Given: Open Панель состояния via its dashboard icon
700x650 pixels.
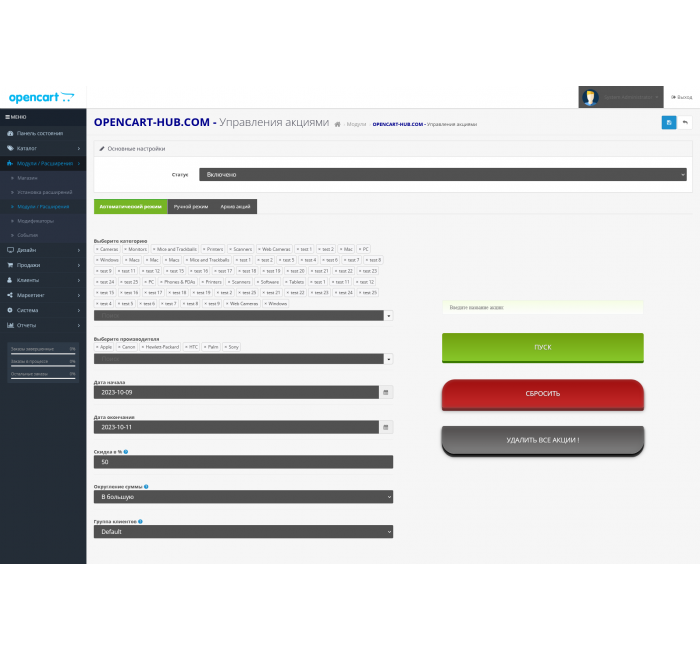Looking at the screenshot, I should 10,133.
